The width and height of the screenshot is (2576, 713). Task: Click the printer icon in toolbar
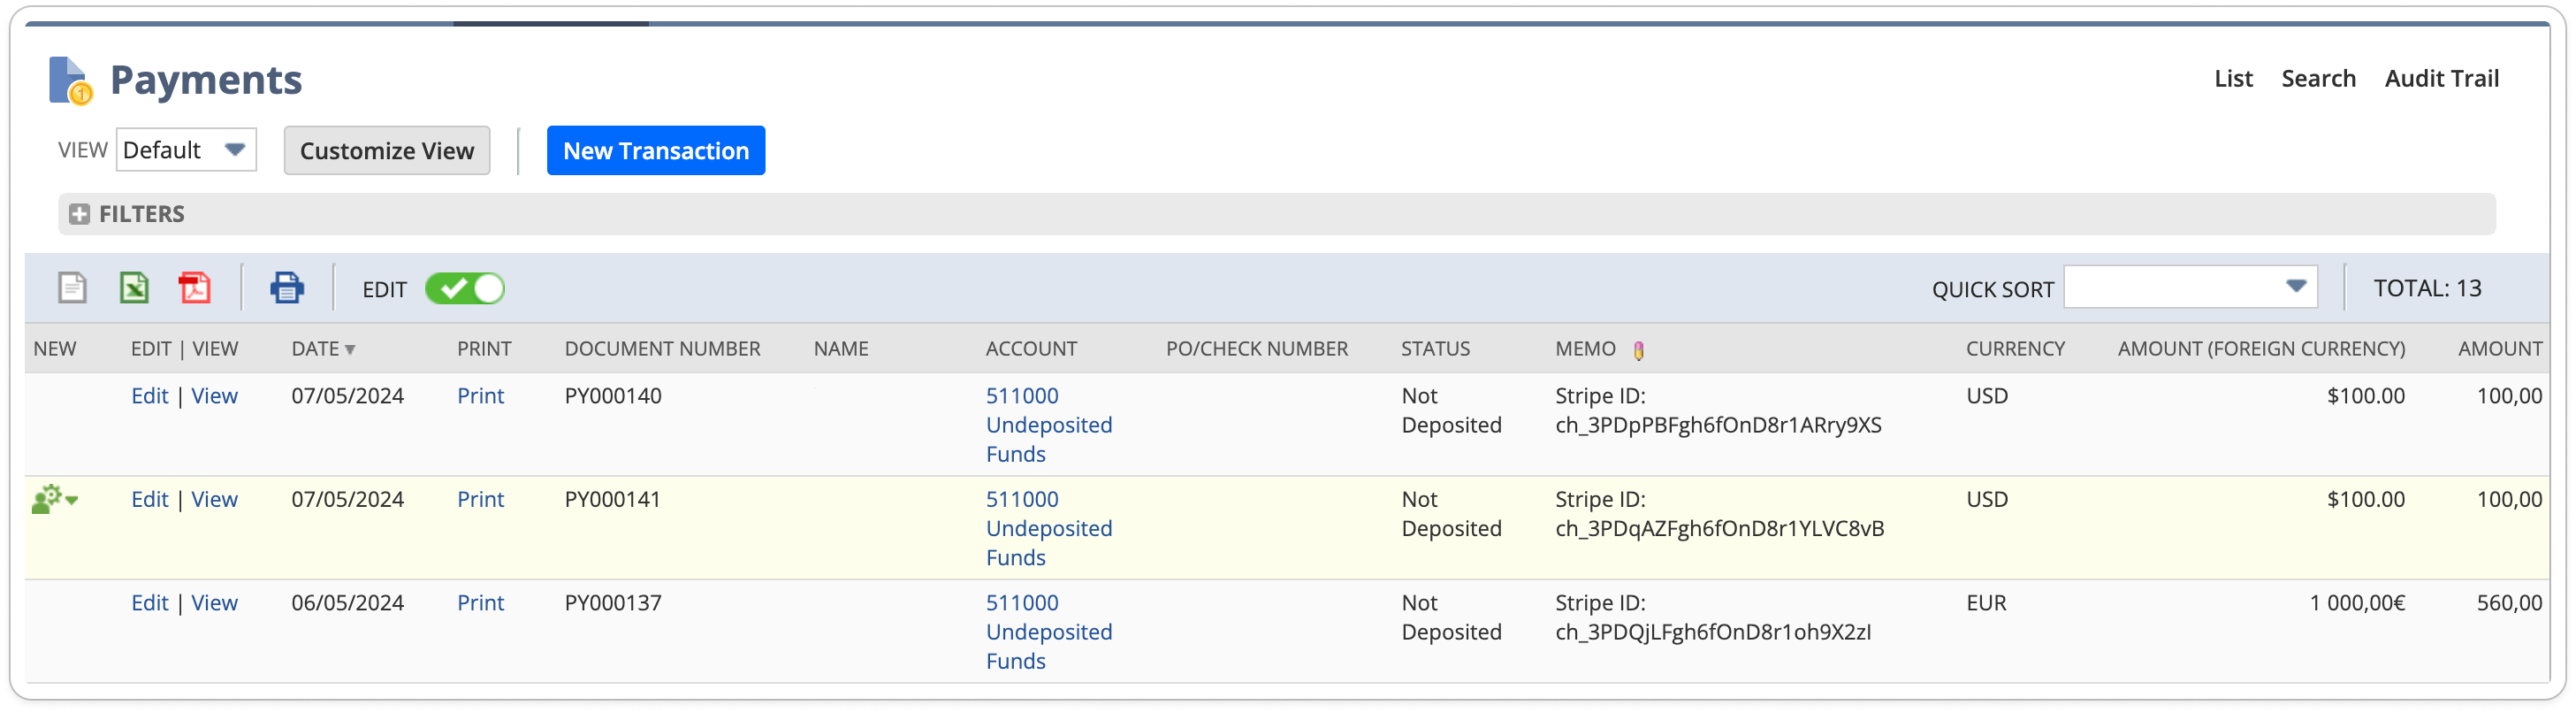coord(287,288)
